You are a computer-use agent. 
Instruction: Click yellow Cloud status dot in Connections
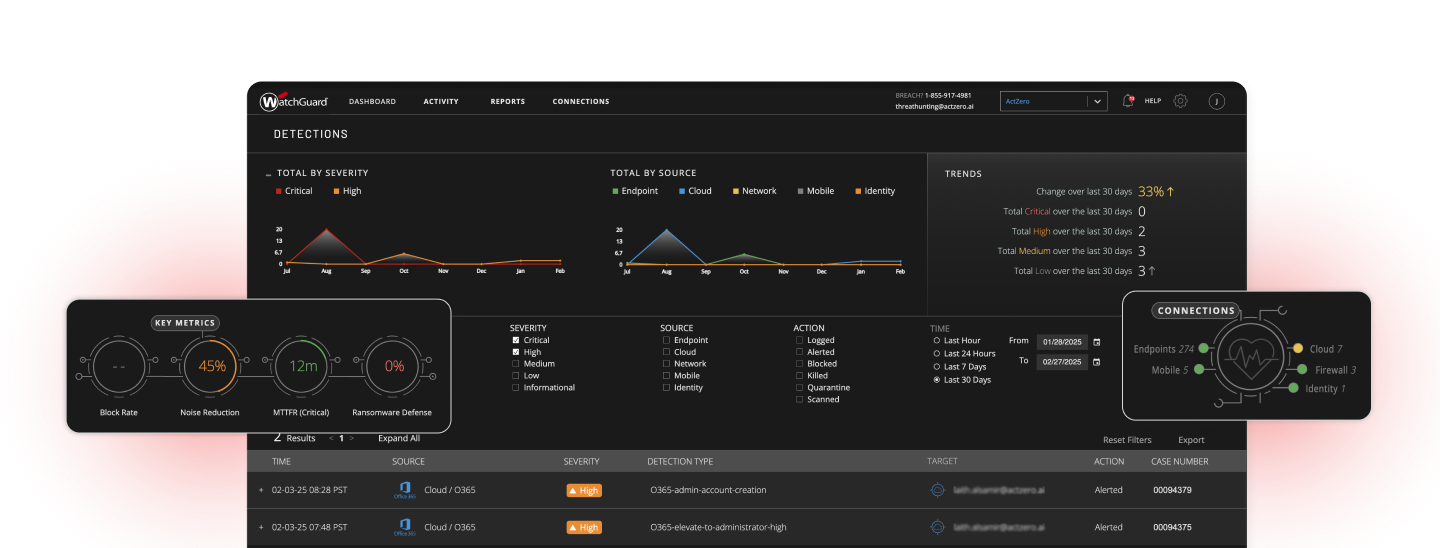click(x=1298, y=349)
